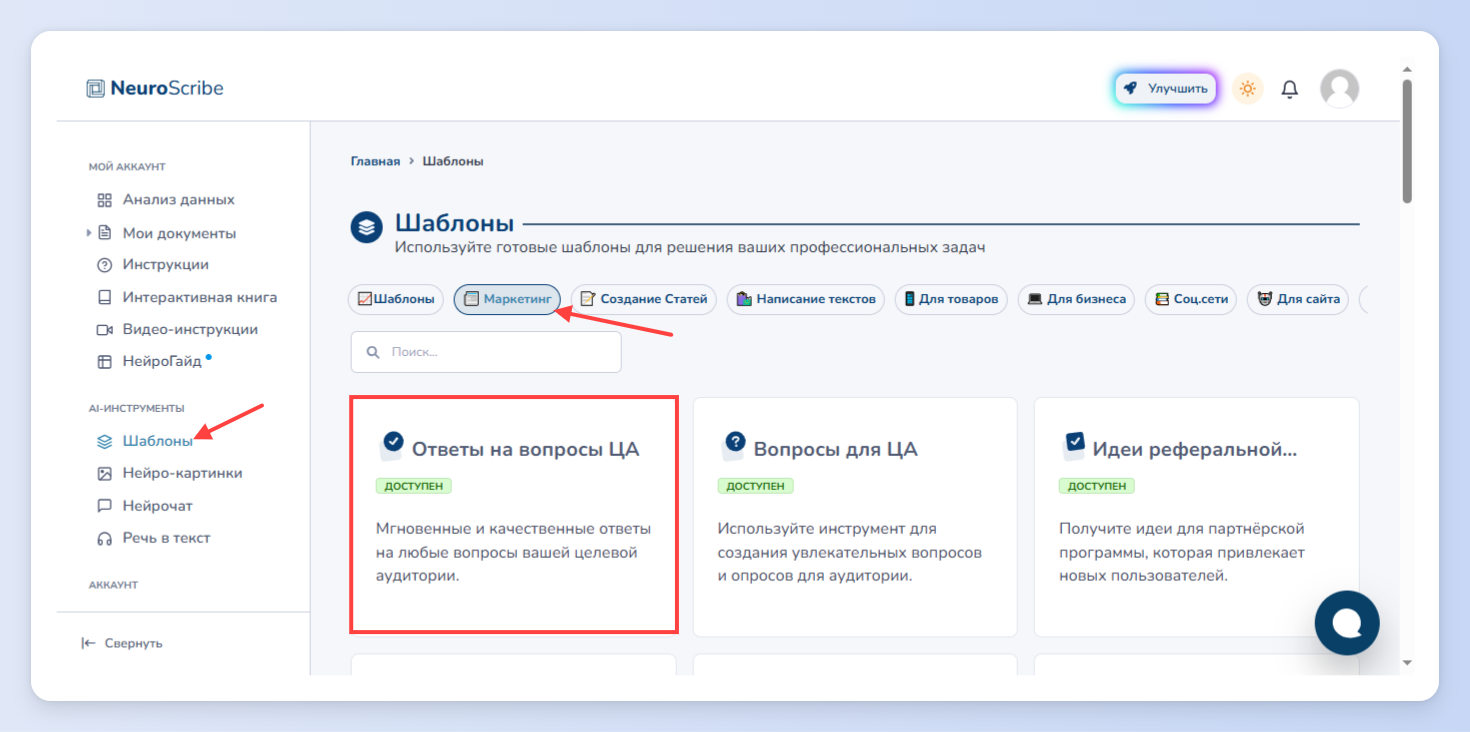Select the Соц.сети chip

[1190, 299]
